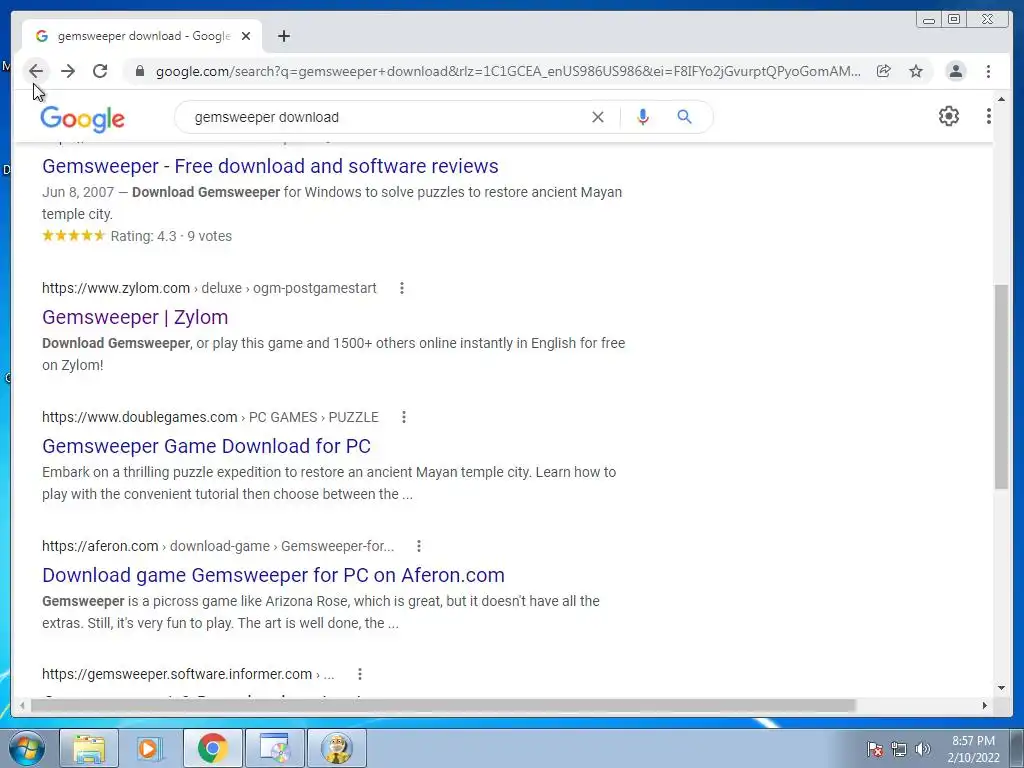This screenshot has height=768, width=1024.
Task: Edit the gemsweeper download search field
Action: point(385,117)
